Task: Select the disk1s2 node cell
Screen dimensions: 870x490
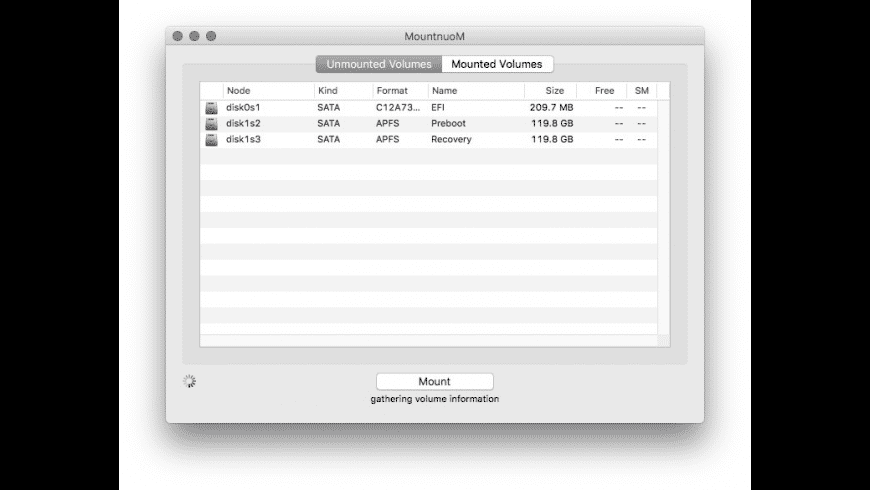Action: point(243,123)
